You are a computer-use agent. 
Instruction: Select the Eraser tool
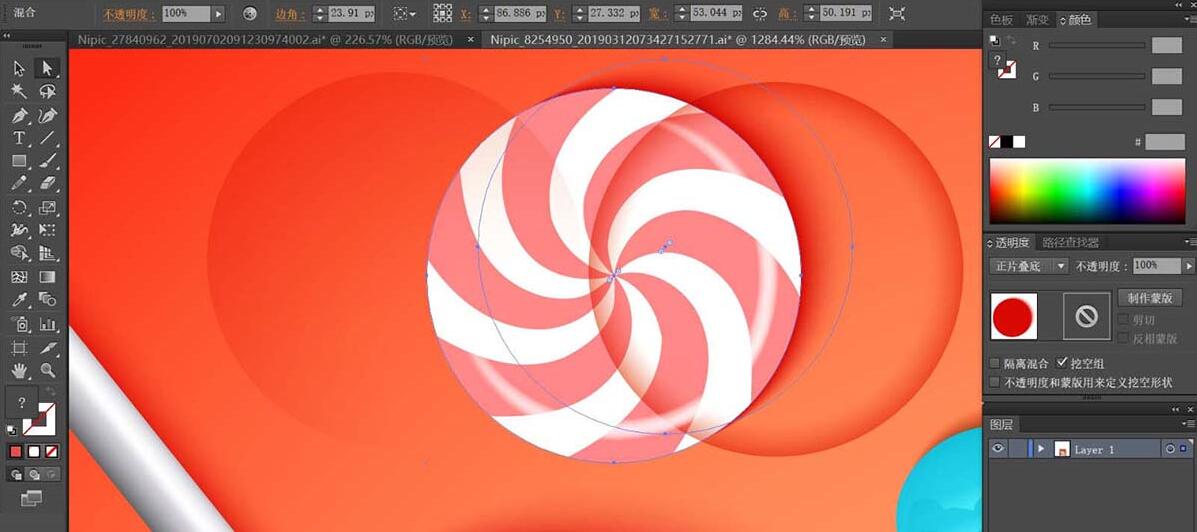(x=47, y=184)
